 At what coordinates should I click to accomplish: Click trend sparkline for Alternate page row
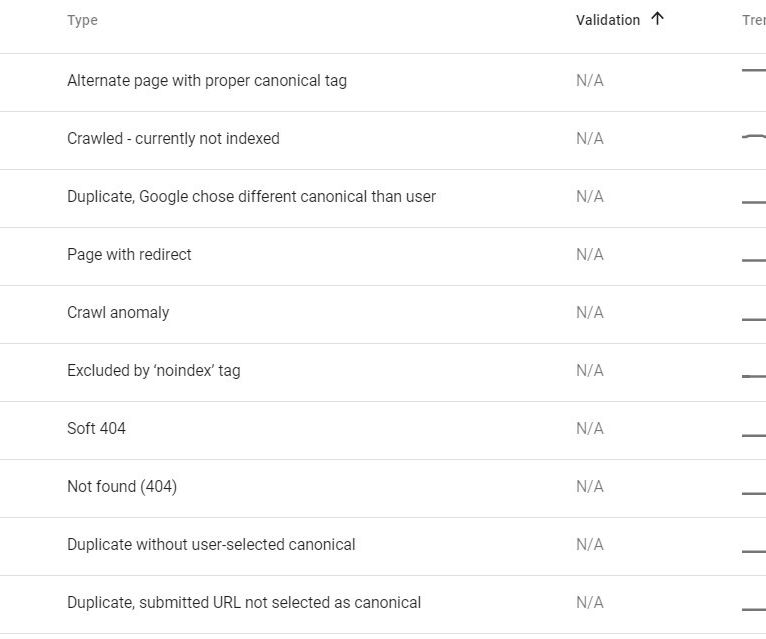click(753, 71)
